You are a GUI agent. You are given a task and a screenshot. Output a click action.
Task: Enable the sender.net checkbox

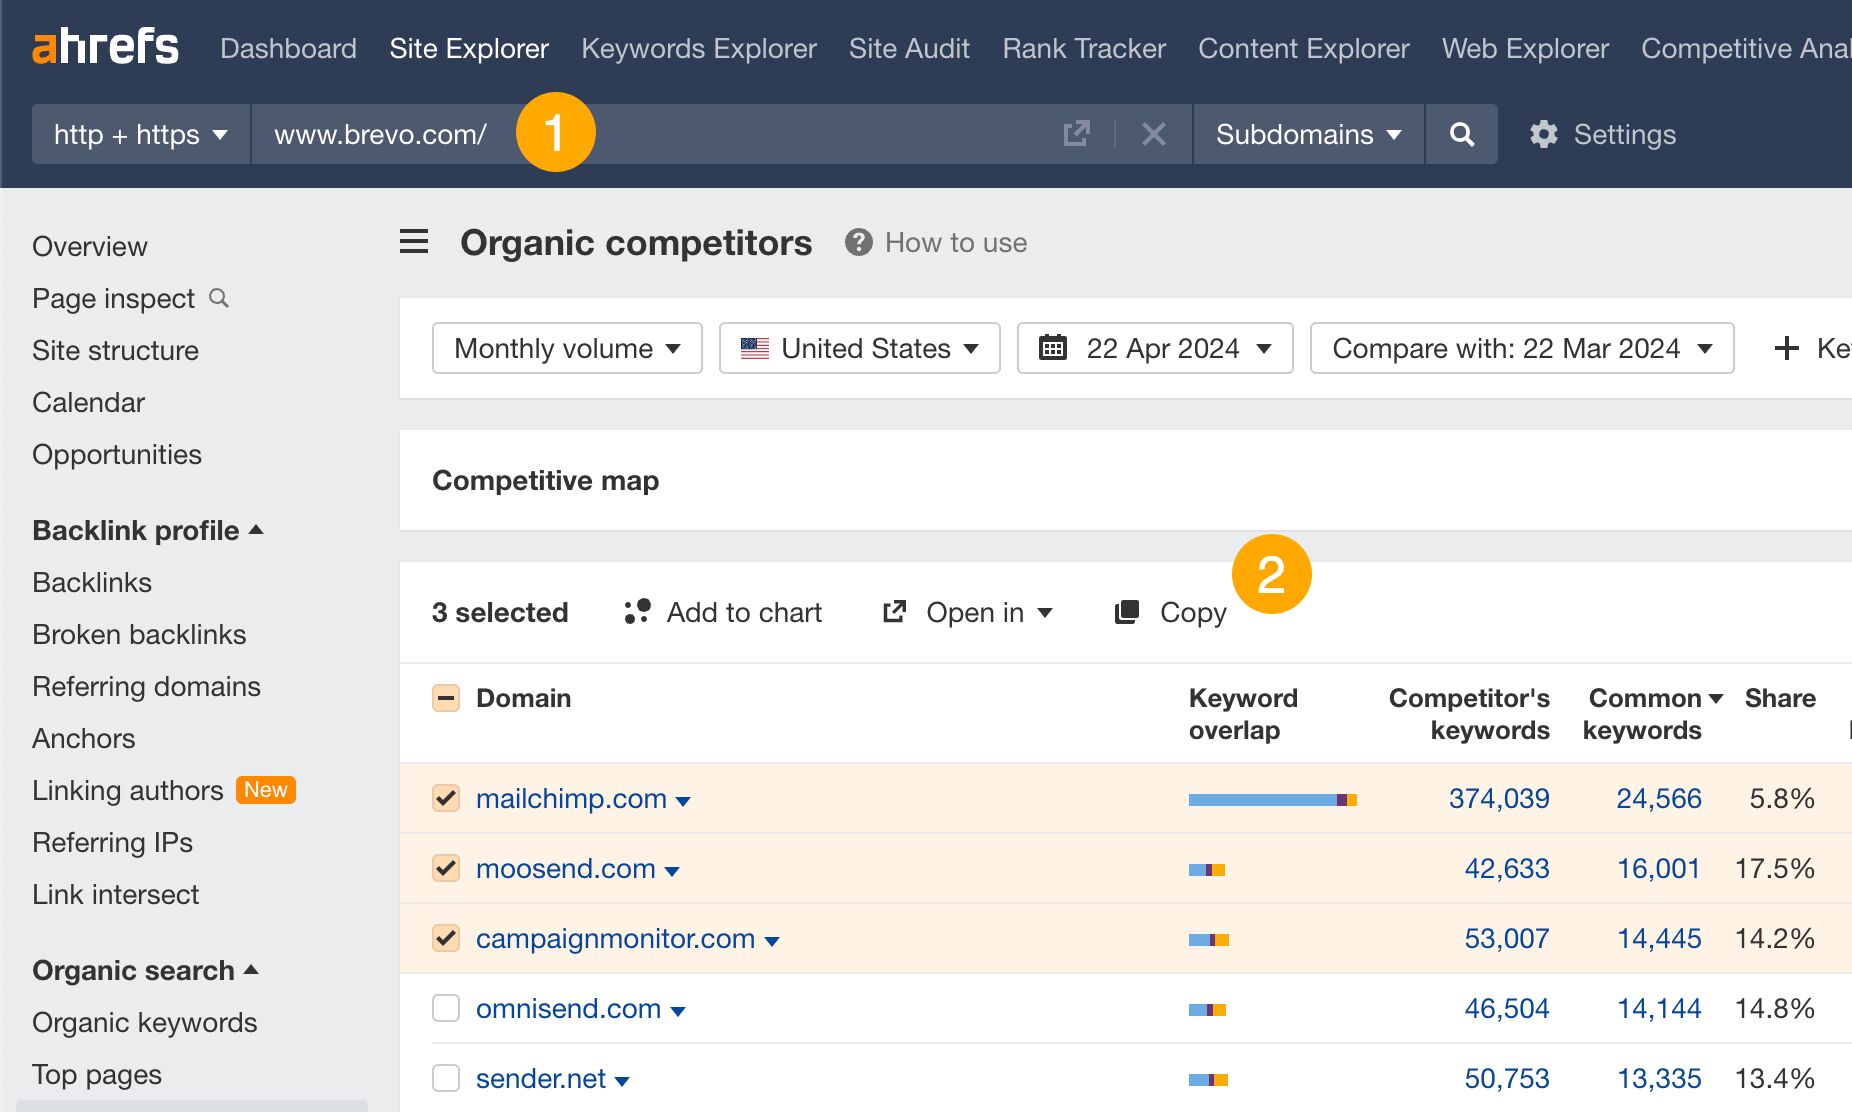point(445,1078)
